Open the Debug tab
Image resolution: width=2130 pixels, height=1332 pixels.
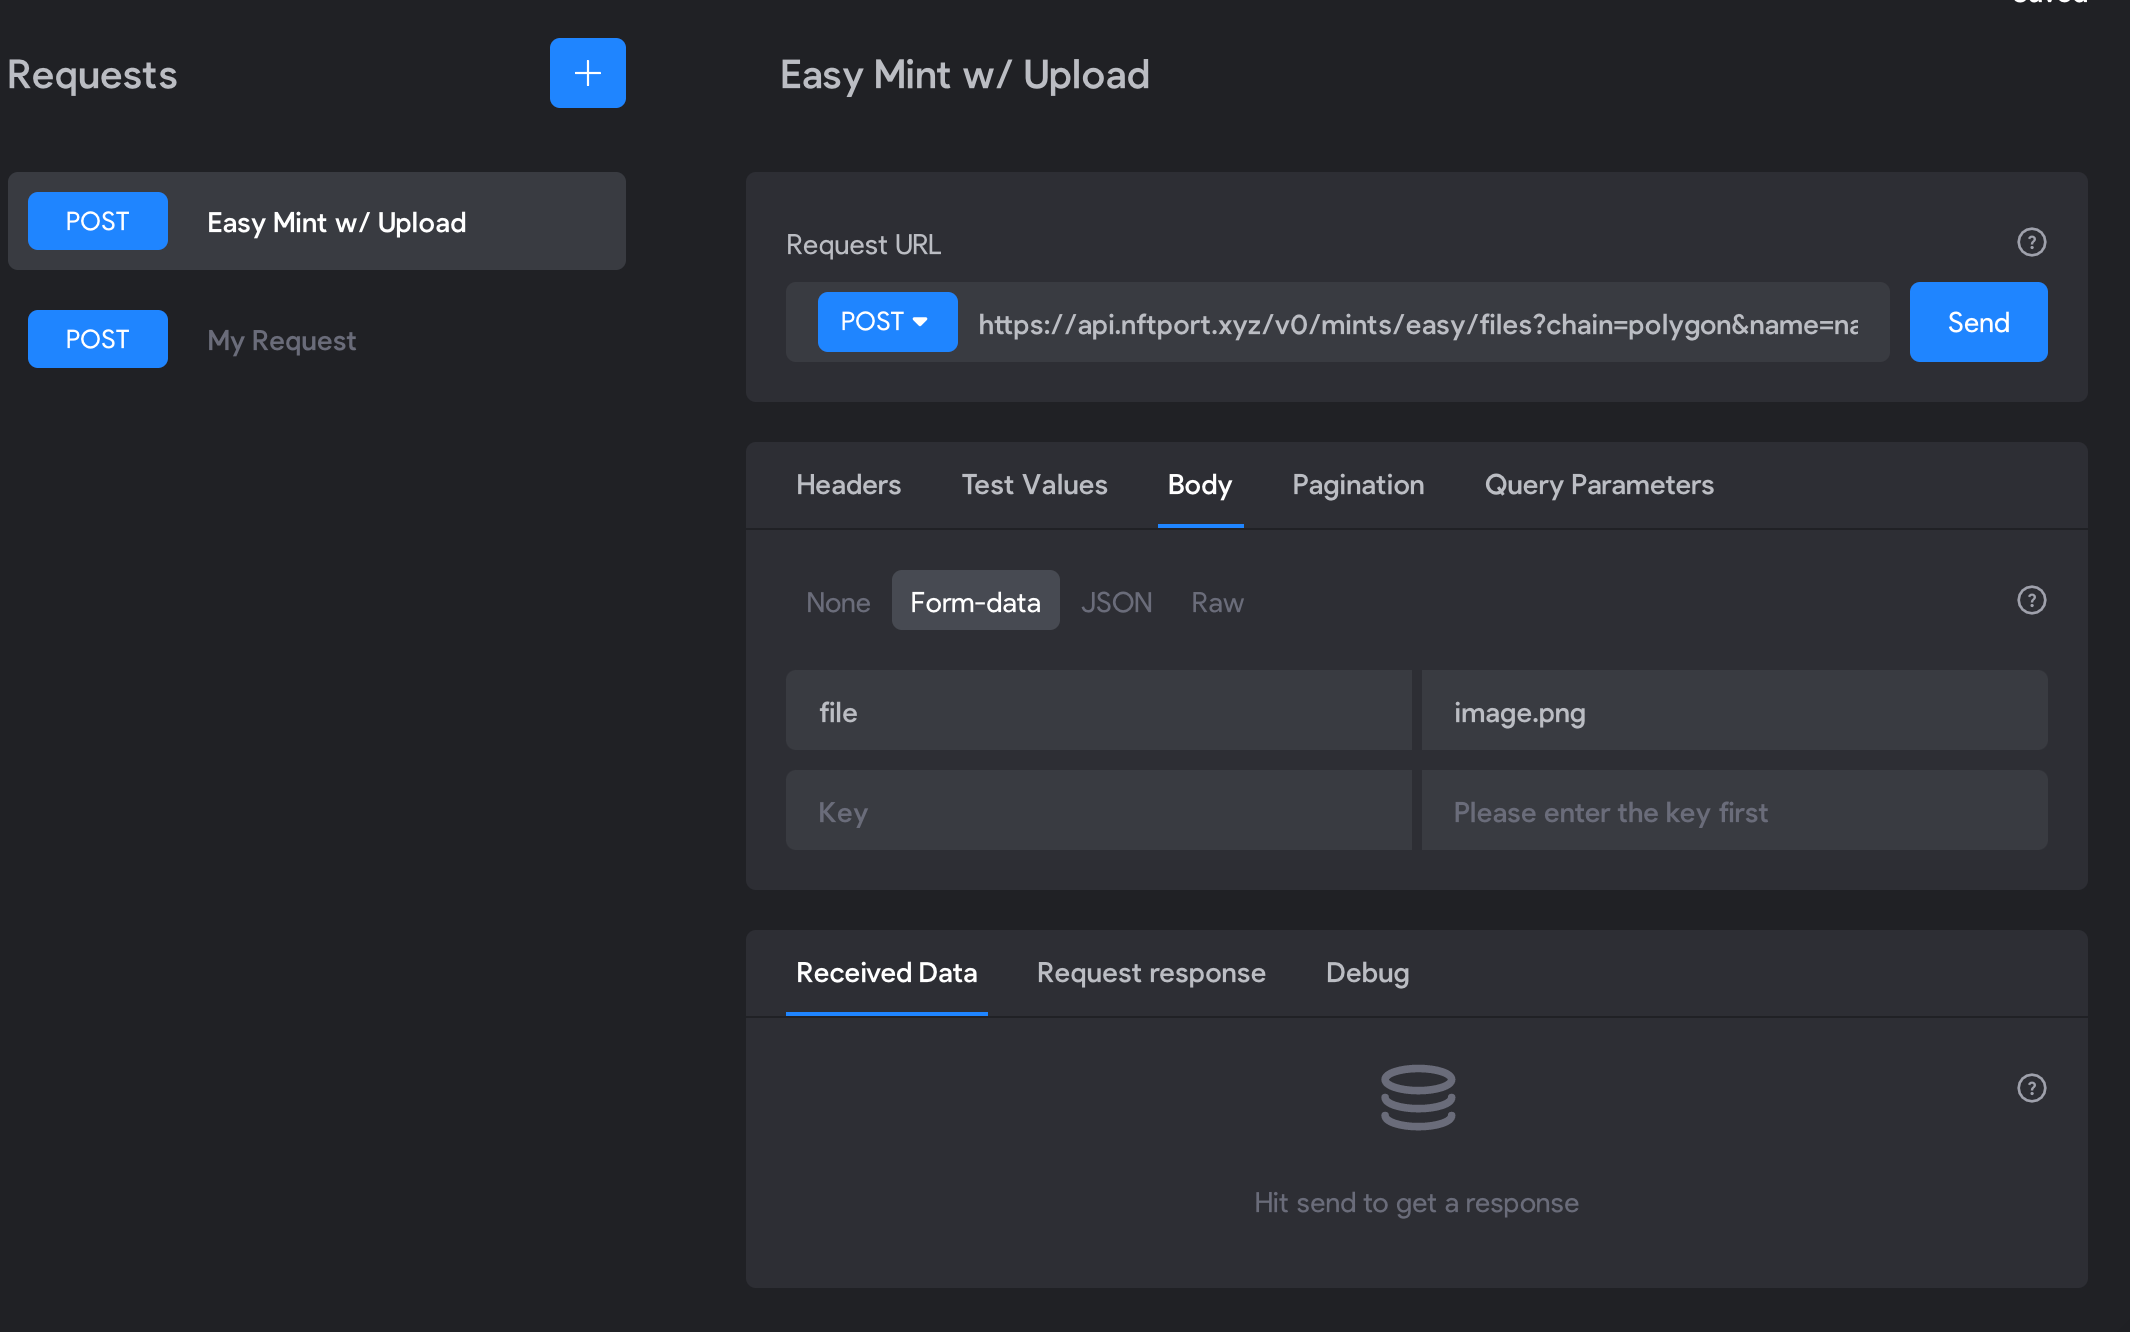point(1367,973)
